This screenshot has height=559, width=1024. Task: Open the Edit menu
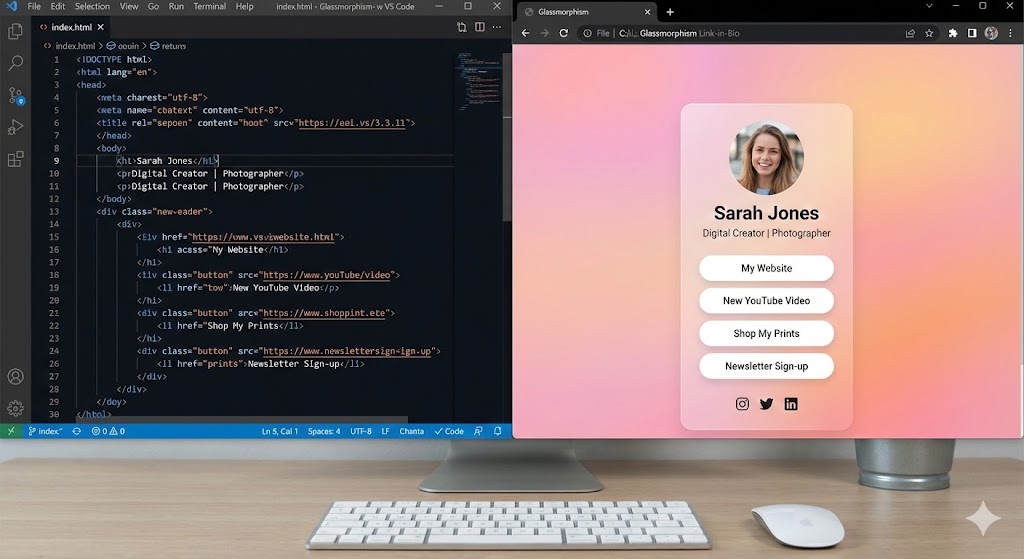coord(58,7)
